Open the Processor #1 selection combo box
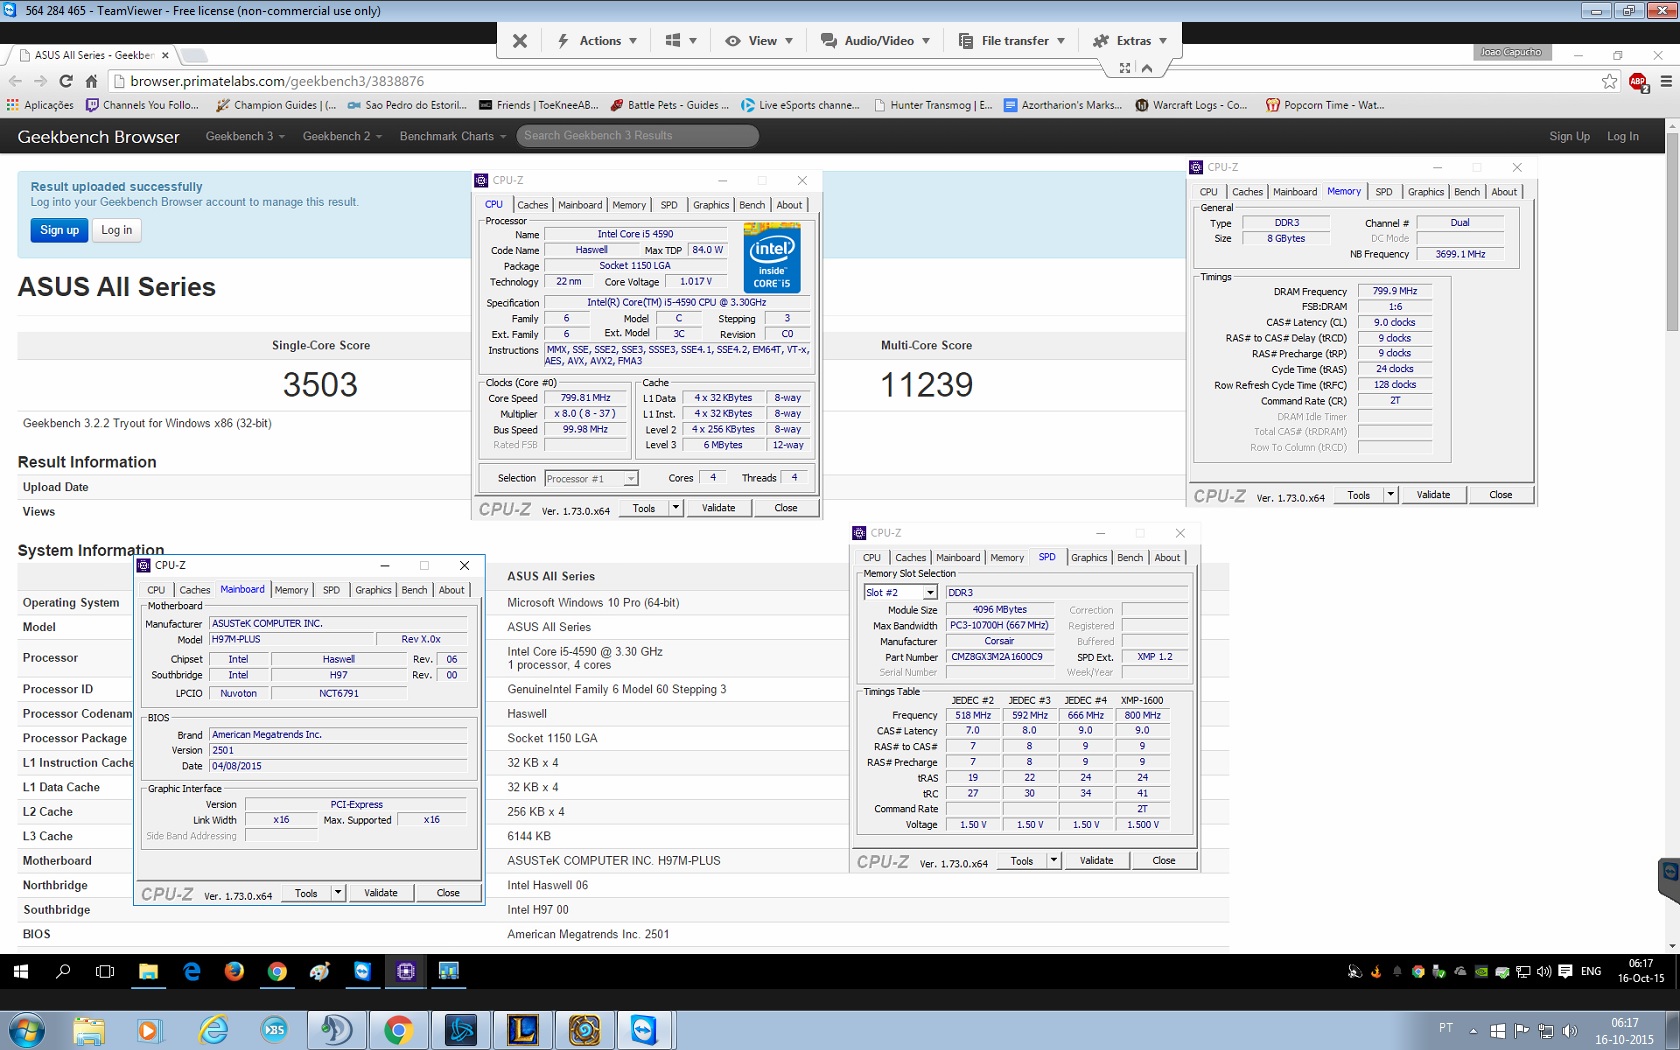The height and width of the screenshot is (1050, 1680). click(x=591, y=479)
